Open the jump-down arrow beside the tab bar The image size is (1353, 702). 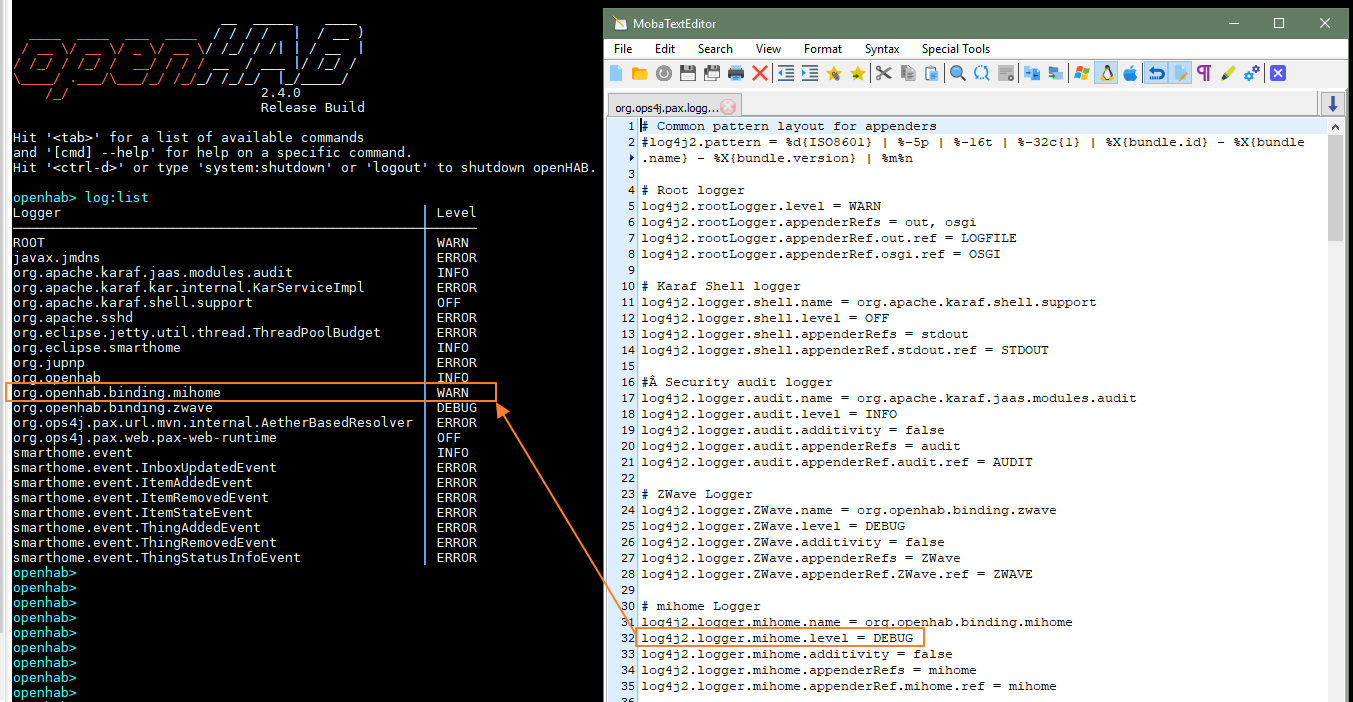coord(1334,104)
